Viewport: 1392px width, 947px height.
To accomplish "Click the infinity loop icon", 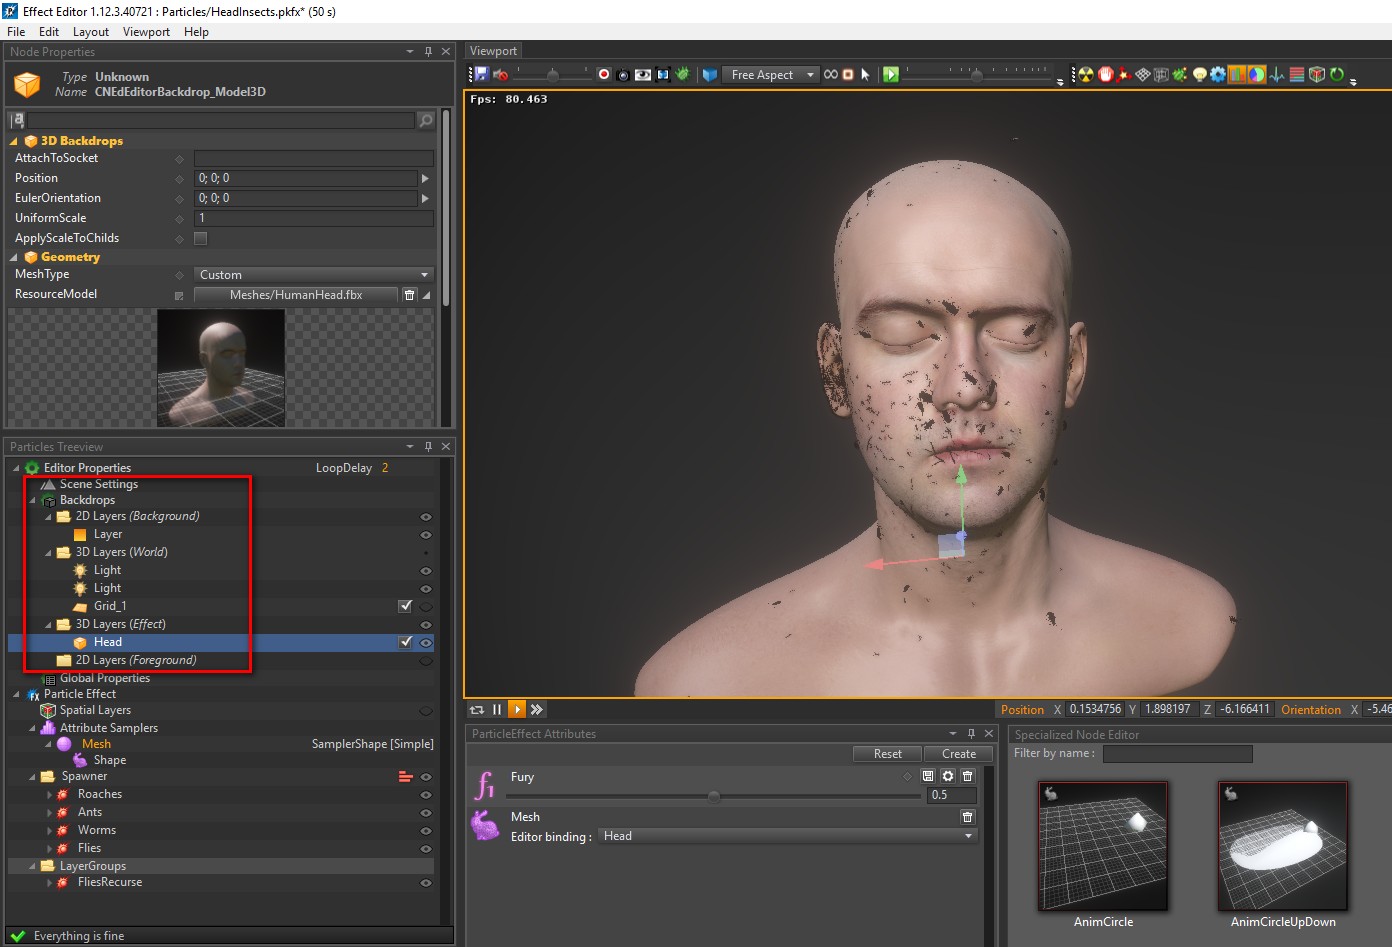I will [831, 74].
